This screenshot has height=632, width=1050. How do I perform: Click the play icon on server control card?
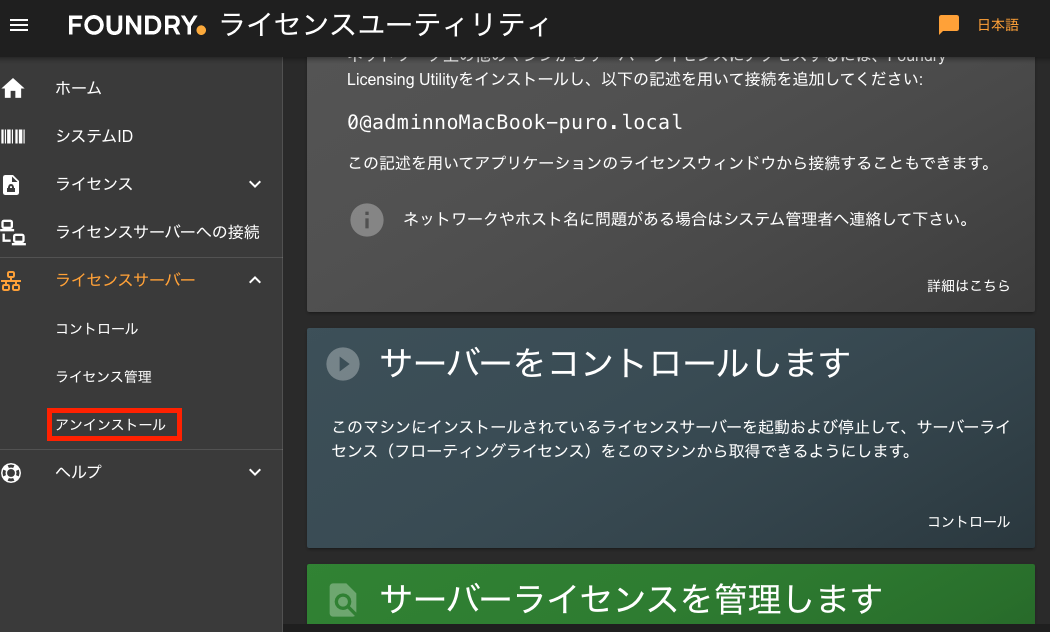click(x=343, y=364)
